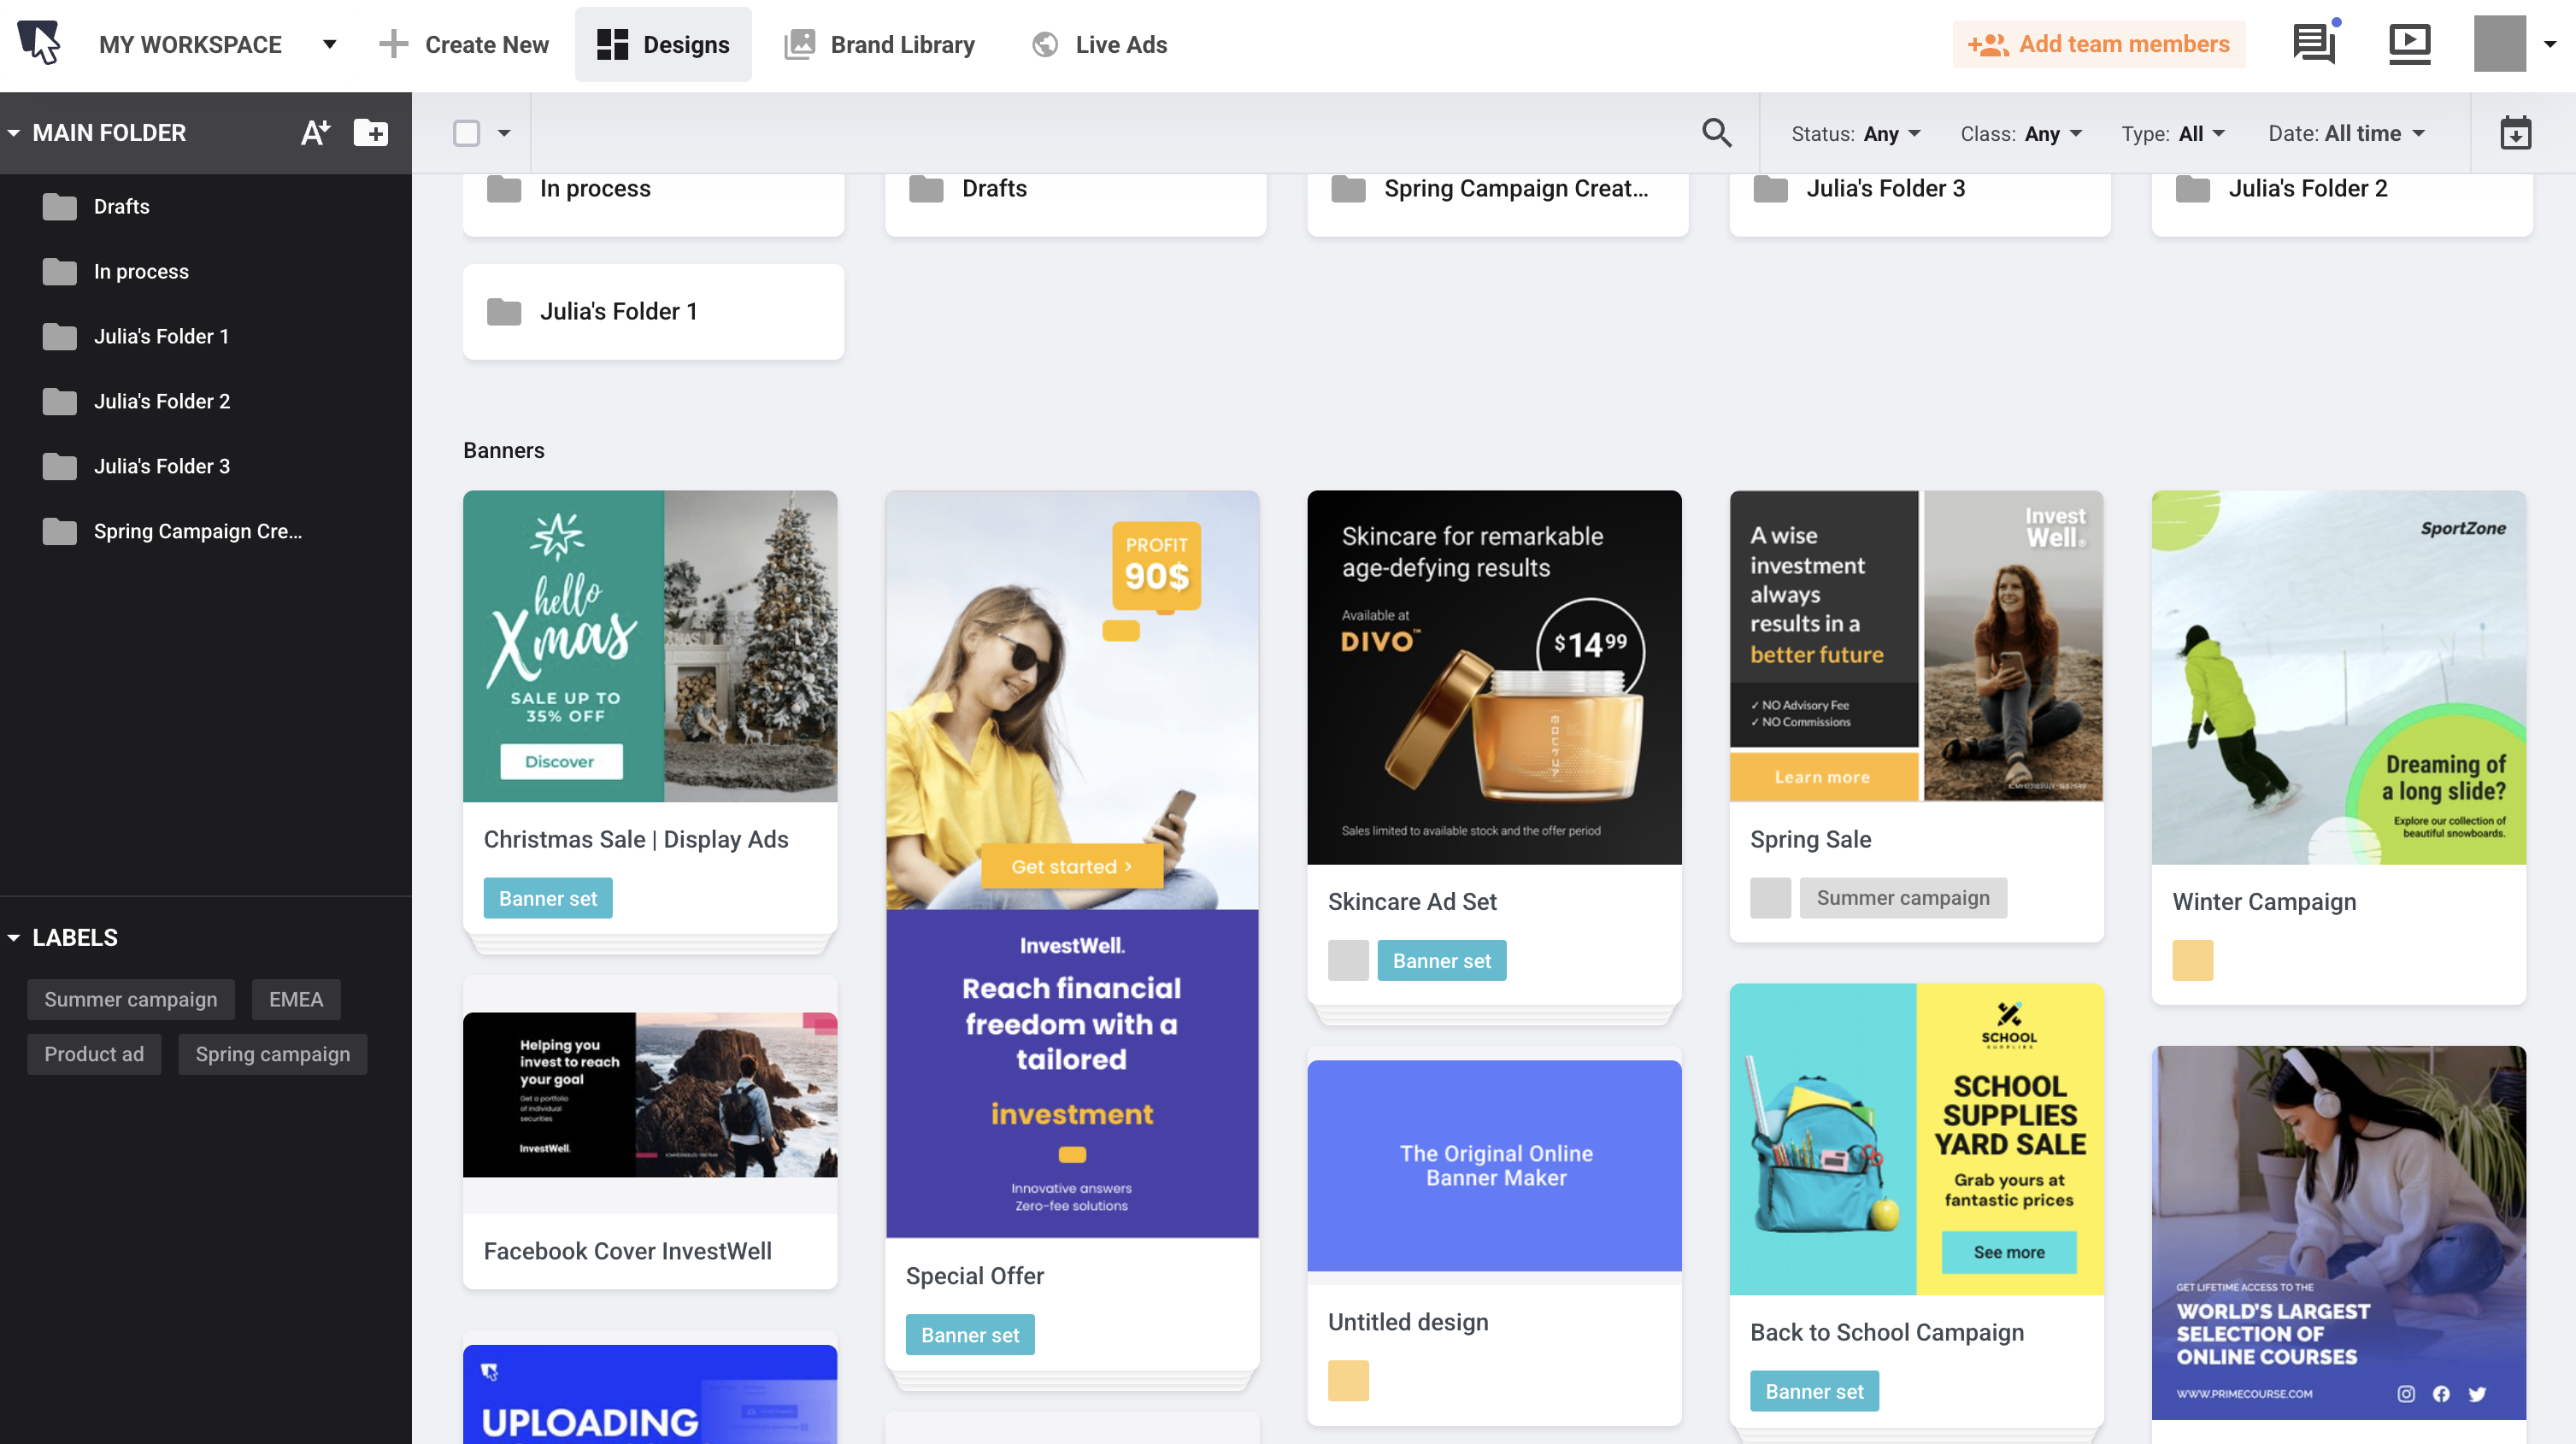This screenshot has height=1444, width=2576.
Task: Click the add label A+ icon
Action: [x=315, y=133]
